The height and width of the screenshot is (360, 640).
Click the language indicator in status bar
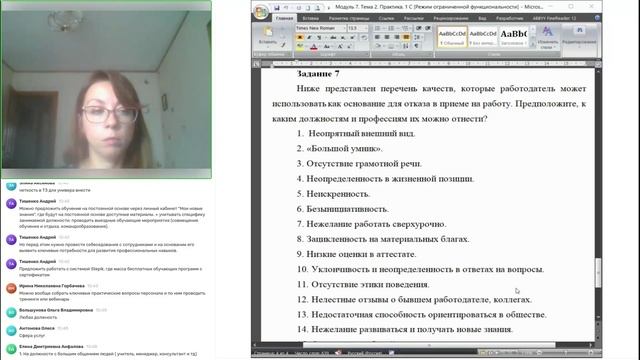click(x=365, y=353)
